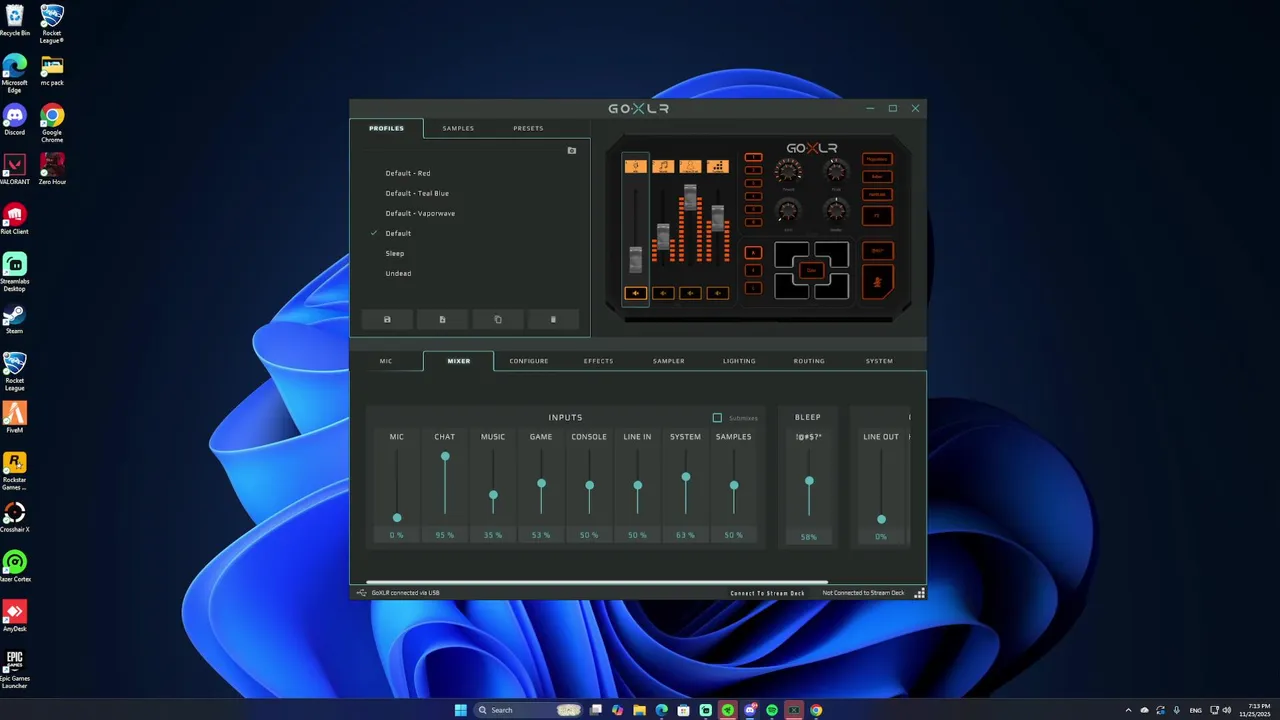The width and height of the screenshot is (1280, 720).
Task: Open the Routing tab
Action: click(809, 361)
